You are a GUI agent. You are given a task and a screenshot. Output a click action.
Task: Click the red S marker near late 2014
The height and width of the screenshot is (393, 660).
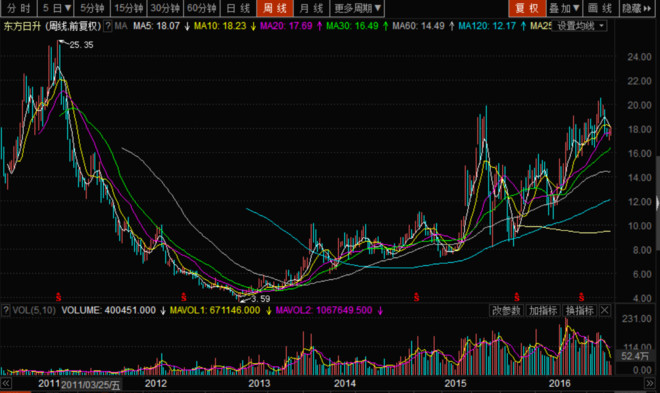pyautogui.click(x=416, y=297)
